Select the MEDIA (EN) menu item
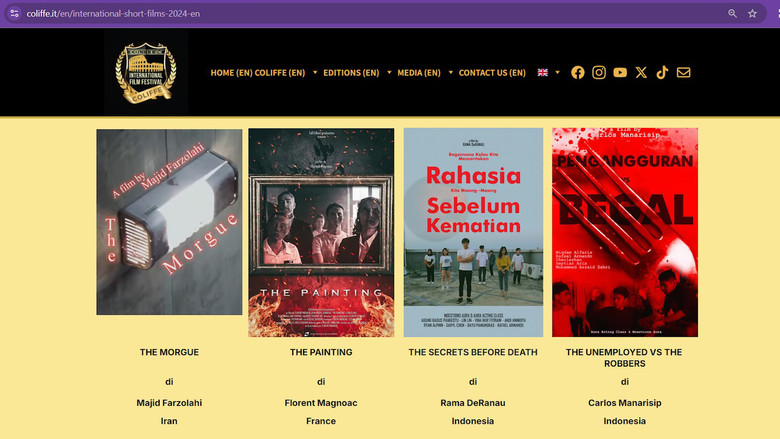 [418, 73]
